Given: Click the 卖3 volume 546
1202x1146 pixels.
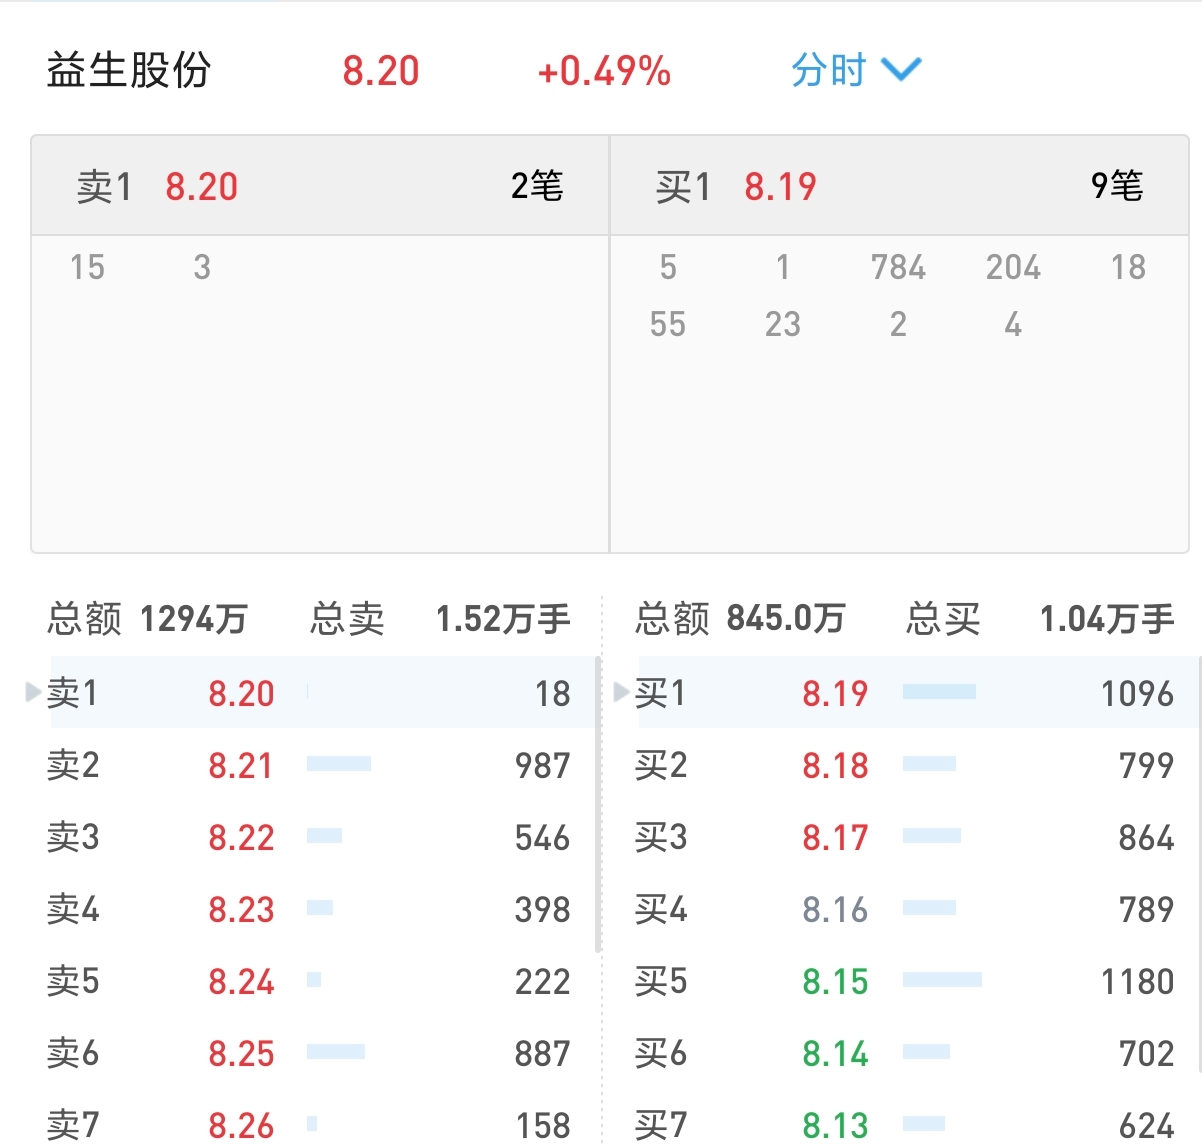Looking at the screenshot, I should click(x=542, y=837).
